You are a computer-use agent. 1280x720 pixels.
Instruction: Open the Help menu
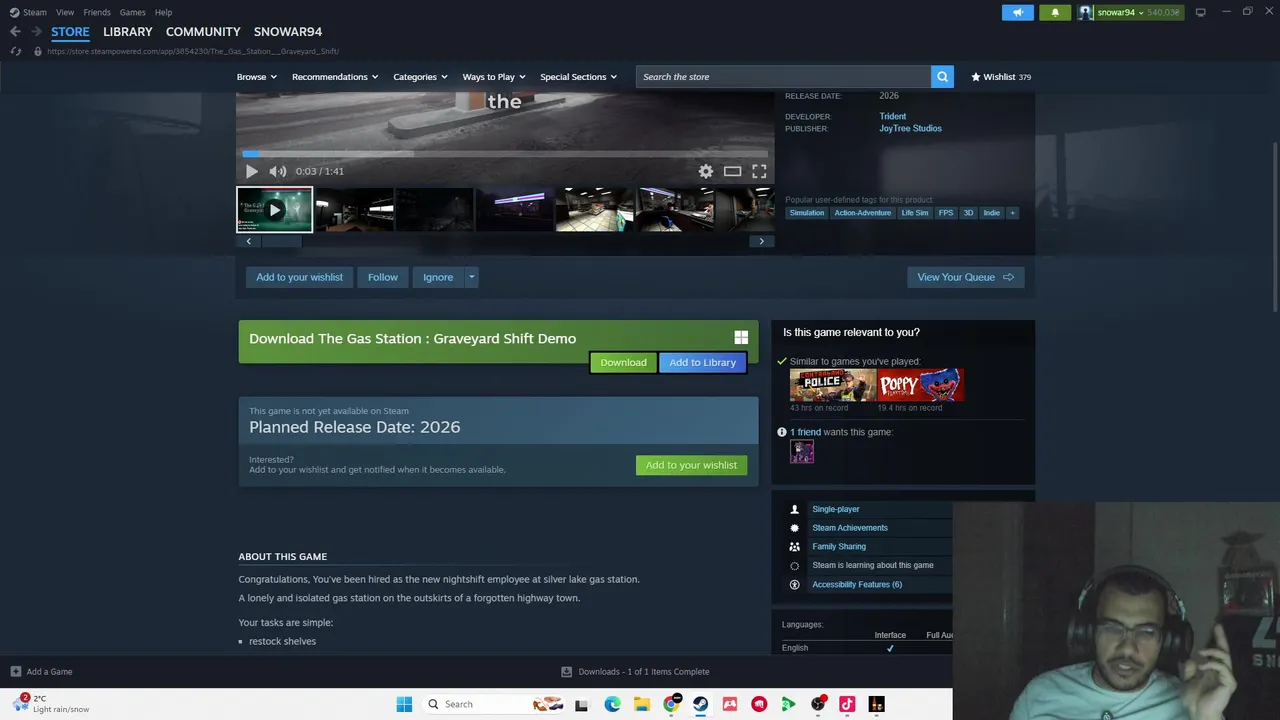click(x=163, y=12)
